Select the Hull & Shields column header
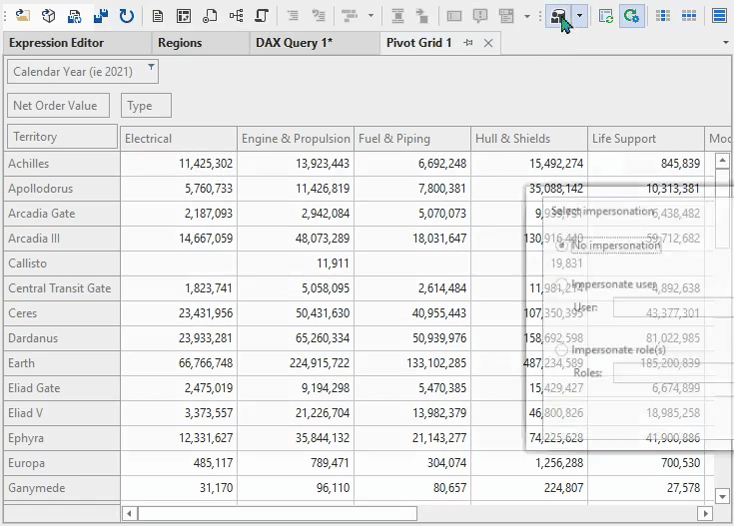 529,139
